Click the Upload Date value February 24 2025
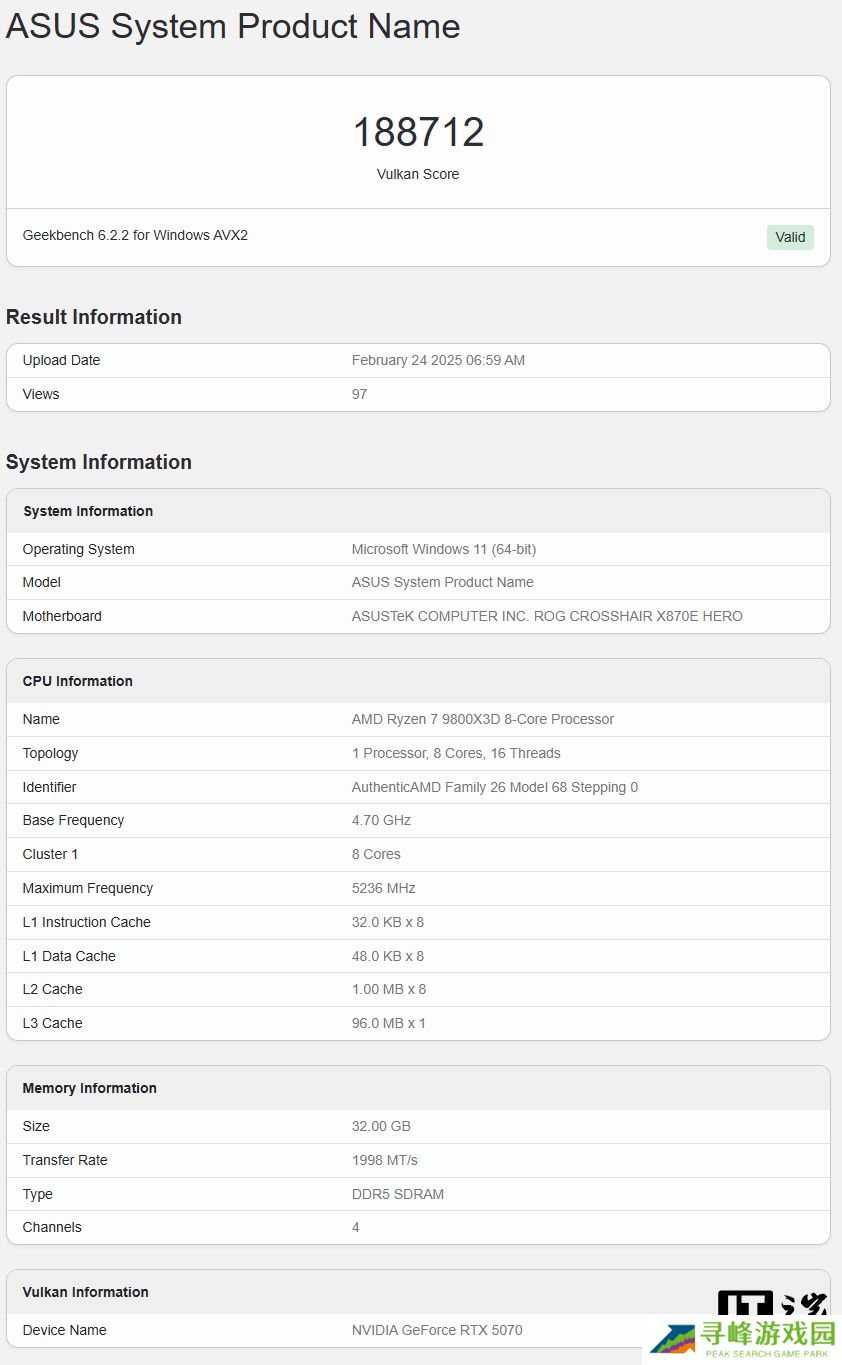Image resolution: width=842 pixels, height=1365 pixels. [438, 360]
